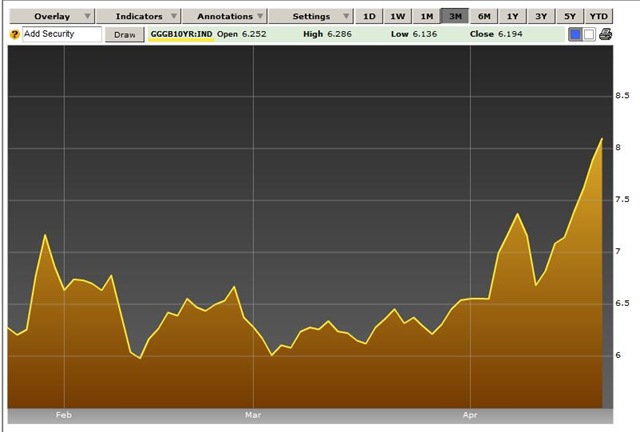640x432 pixels.
Task: Click the Close 6.194 value
Action: point(496,34)
